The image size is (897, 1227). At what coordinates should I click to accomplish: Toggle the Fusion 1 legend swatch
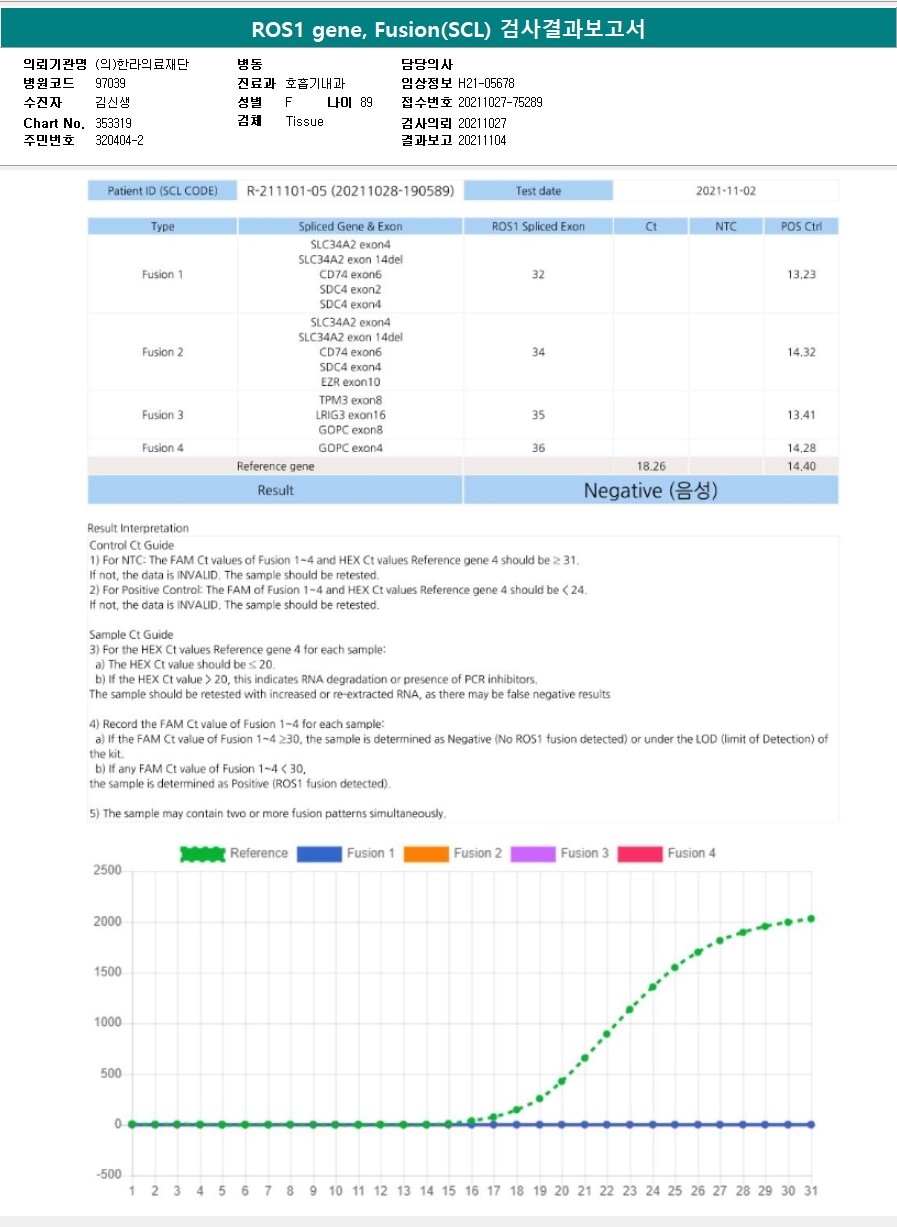tap(319, 854)
